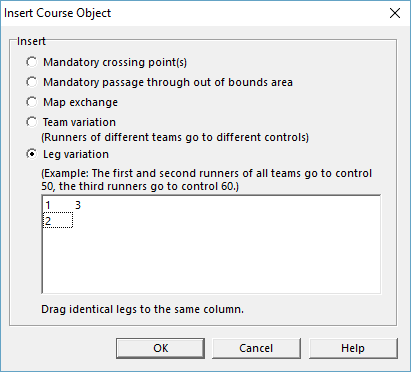Click the Insert group box label
The height and width of the screenshot is (372, 411).
click(x=31, y=41)
